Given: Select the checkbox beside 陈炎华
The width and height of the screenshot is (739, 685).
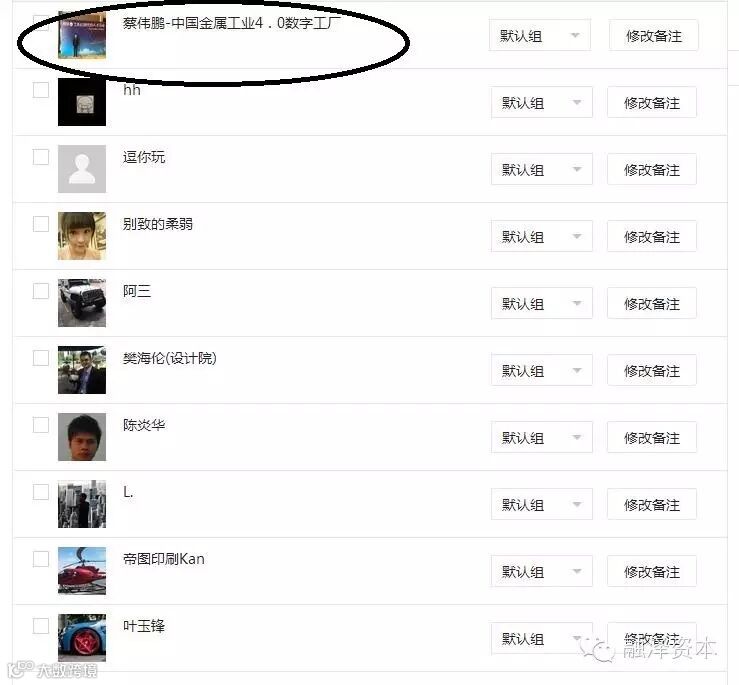Looking at the screenshot, I should pos(41,424).
